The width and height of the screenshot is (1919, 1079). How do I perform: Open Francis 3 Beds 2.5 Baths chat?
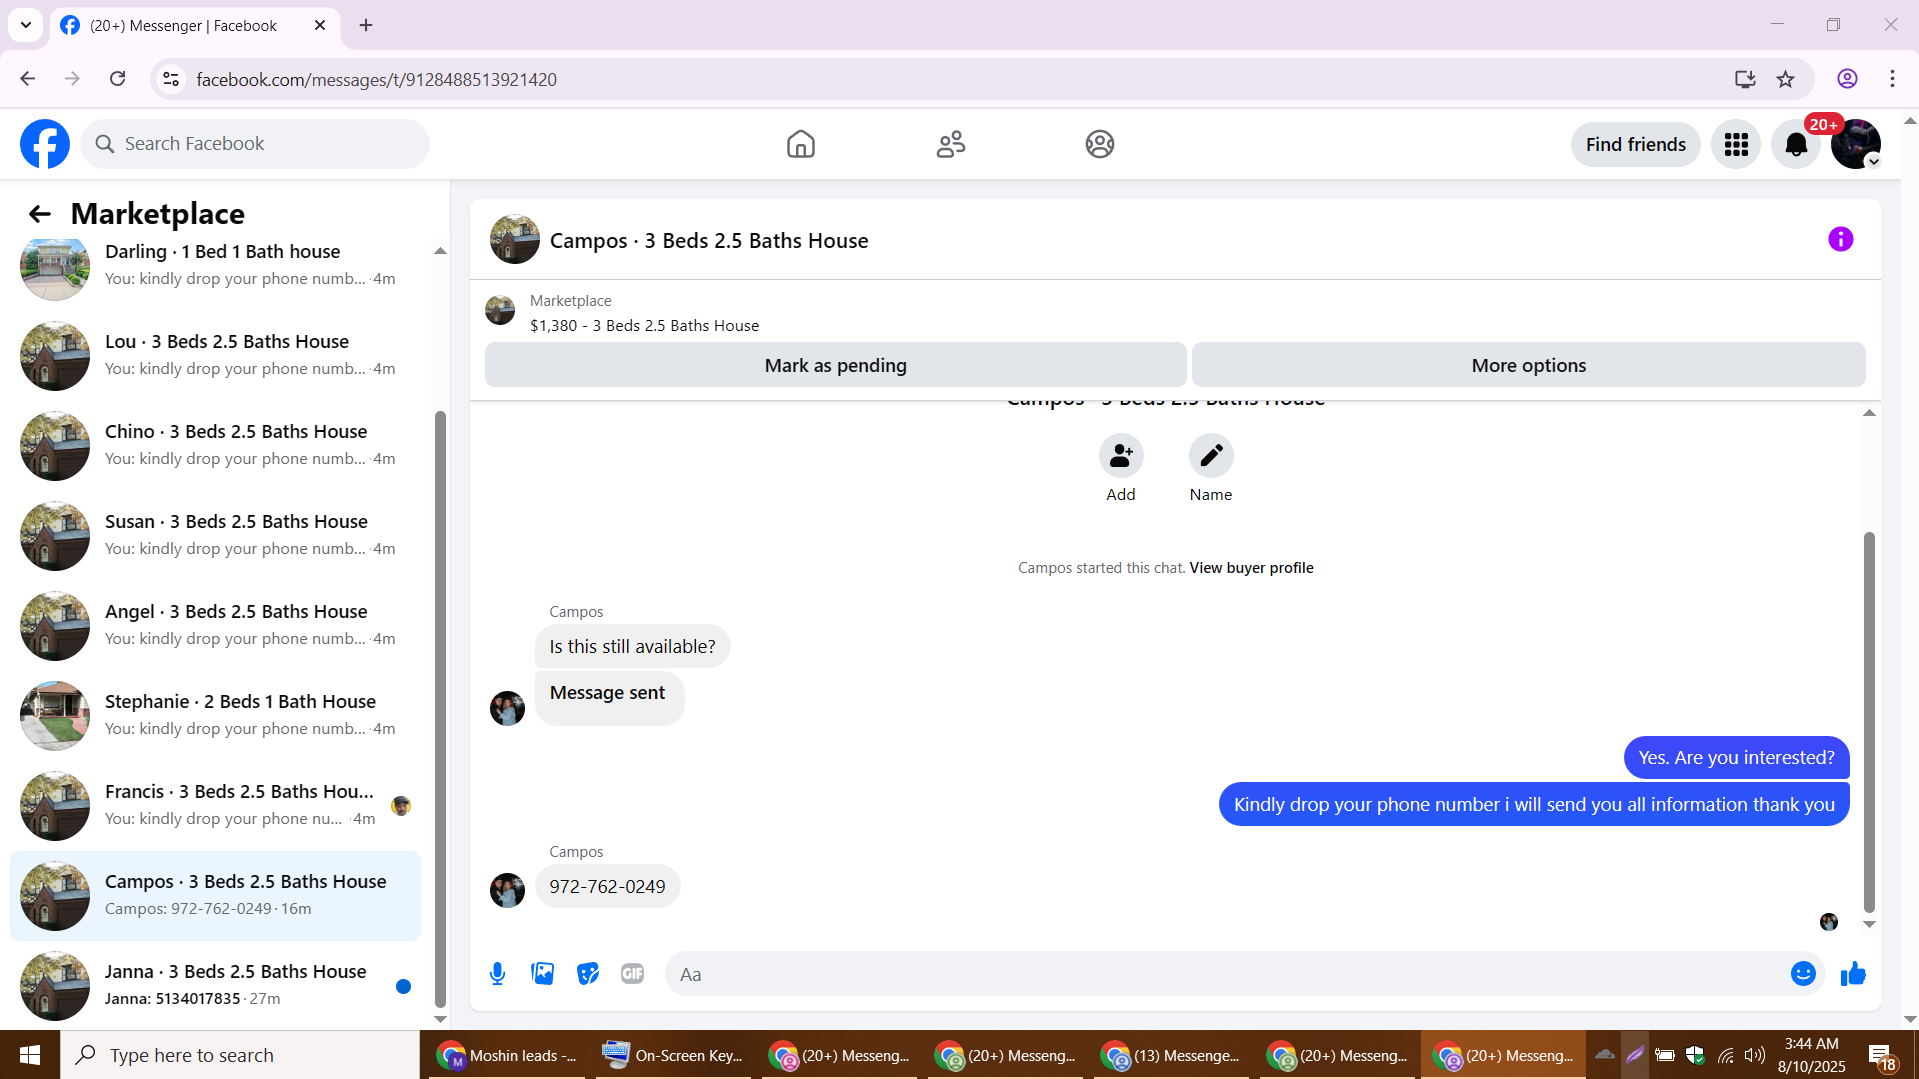pyautogui.click(x=215, y=806)
